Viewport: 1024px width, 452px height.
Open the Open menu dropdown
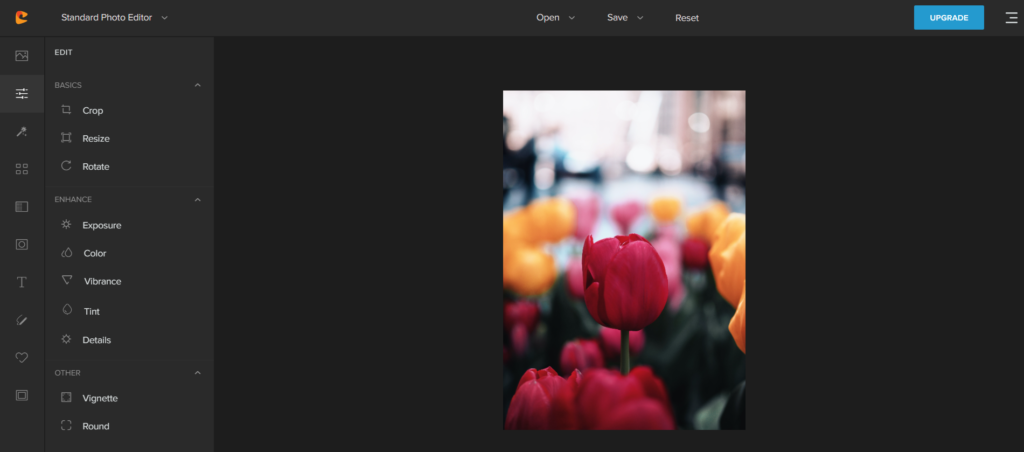(x=556, y=18)
